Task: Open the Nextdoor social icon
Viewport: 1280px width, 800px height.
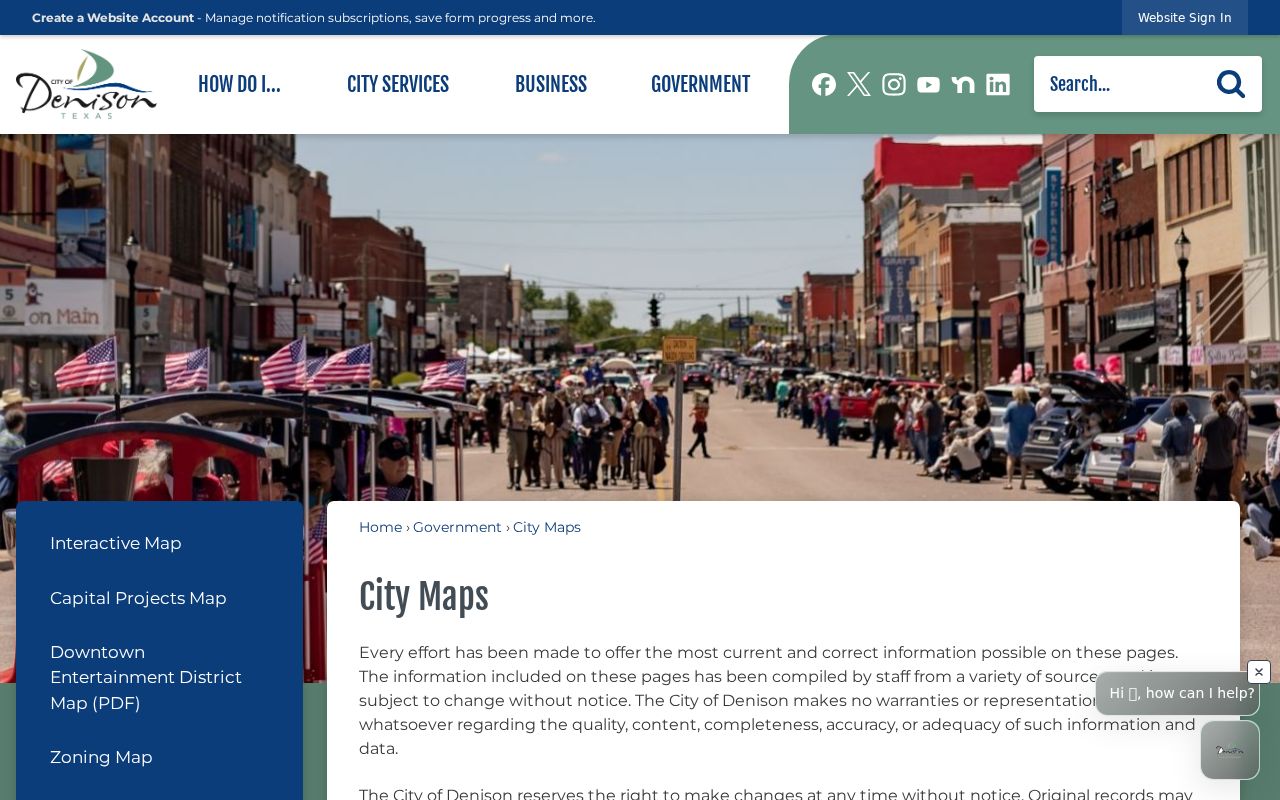Action: click(963, 84)
